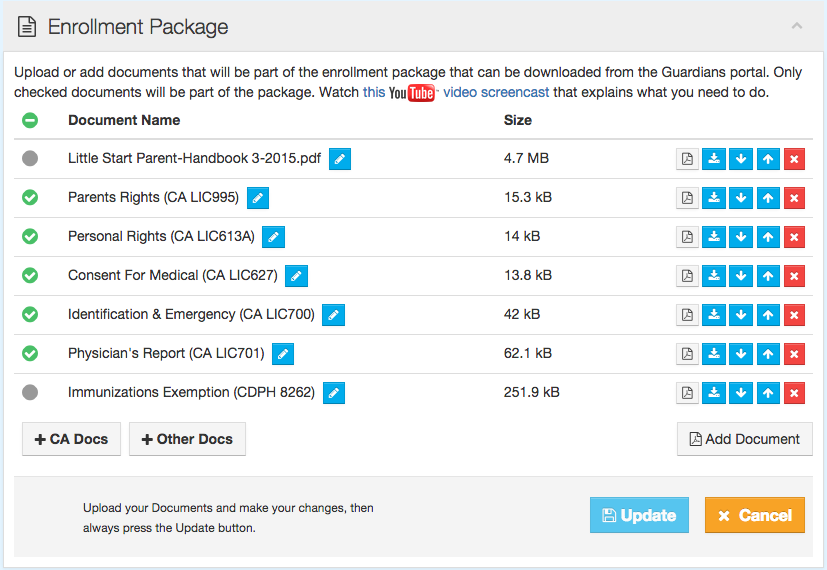
Task: Collapse the Enrollment Package panel
Action: [797, 27]
